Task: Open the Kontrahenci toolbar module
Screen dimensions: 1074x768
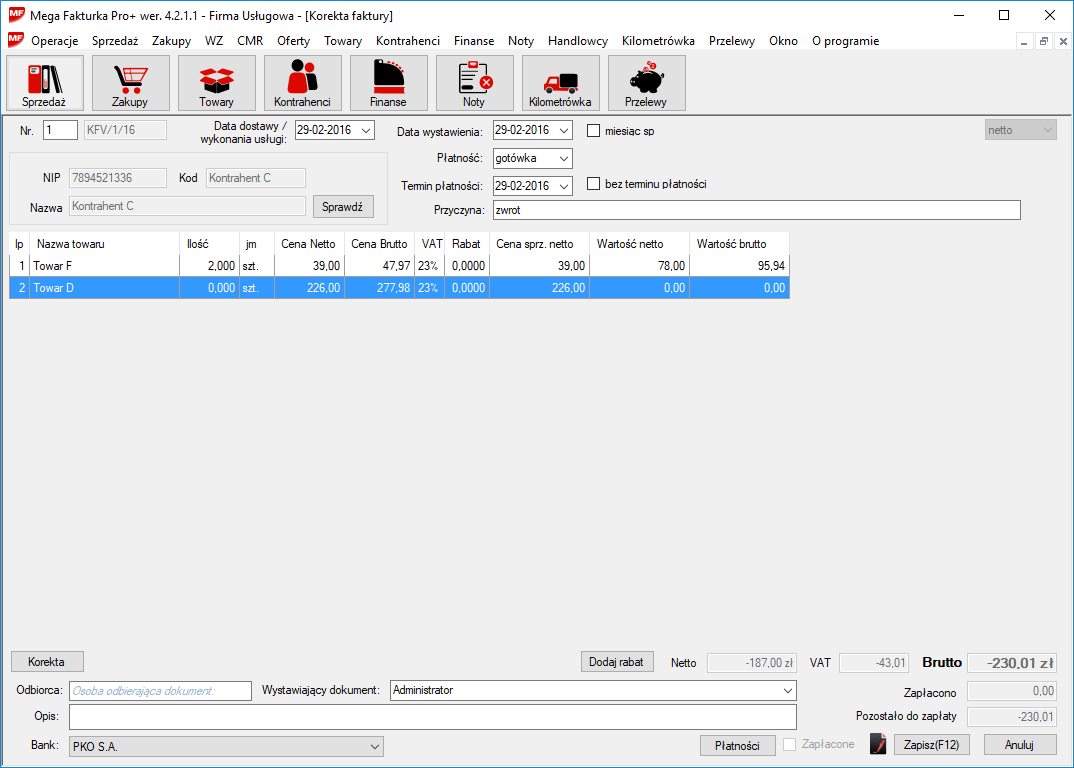Action: (x=302, y=83)
